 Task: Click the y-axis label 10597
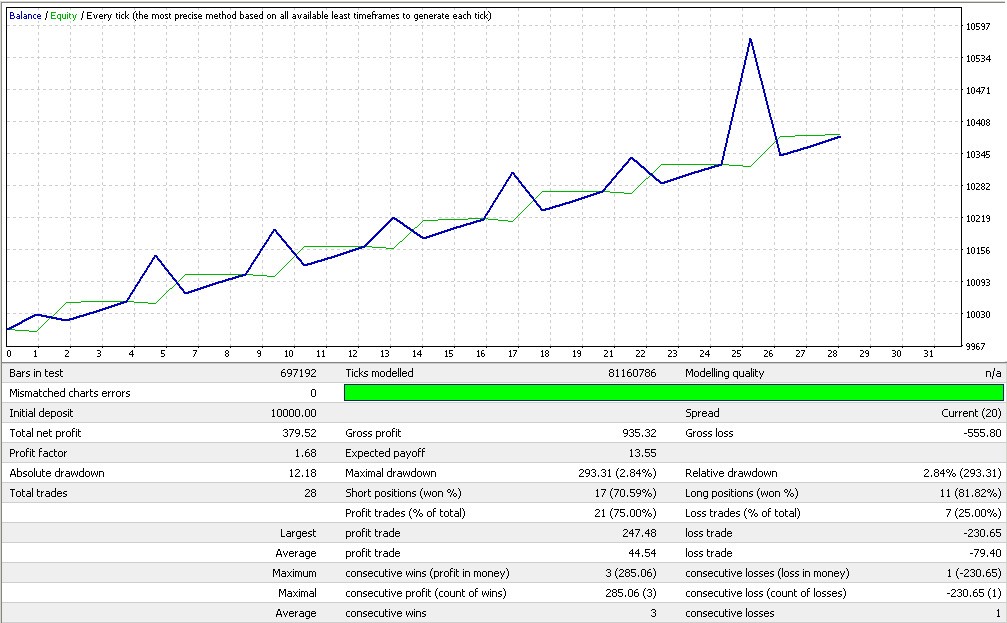coord(978,26)
